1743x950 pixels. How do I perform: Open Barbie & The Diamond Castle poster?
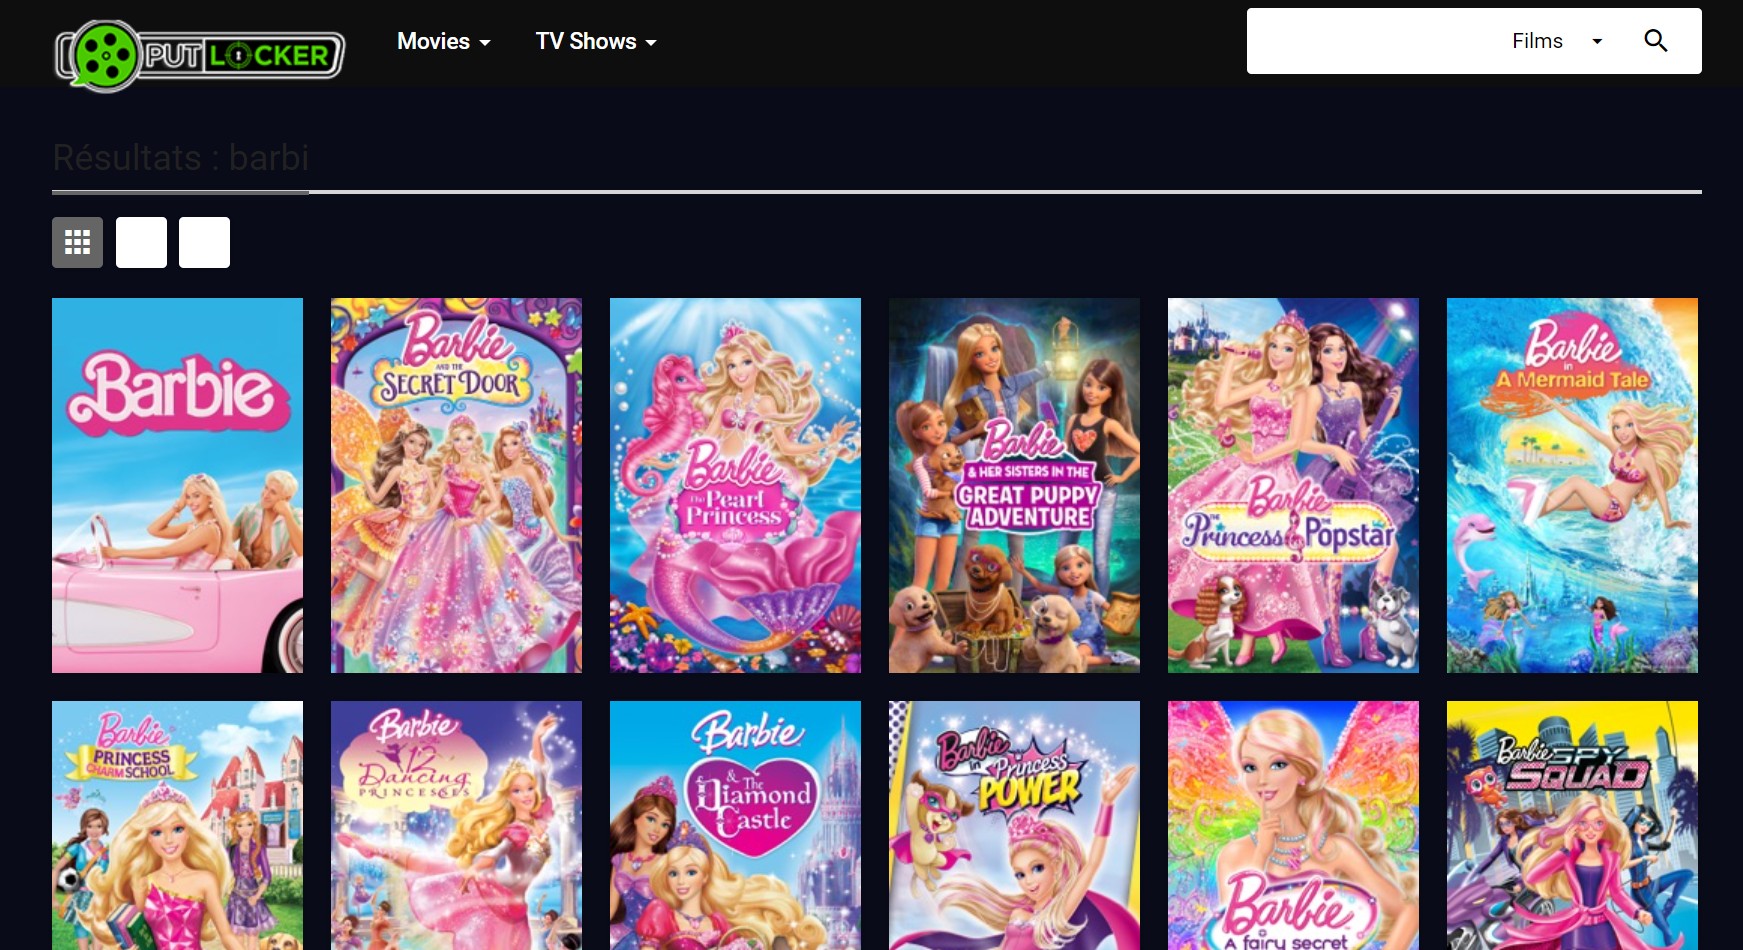735,825
